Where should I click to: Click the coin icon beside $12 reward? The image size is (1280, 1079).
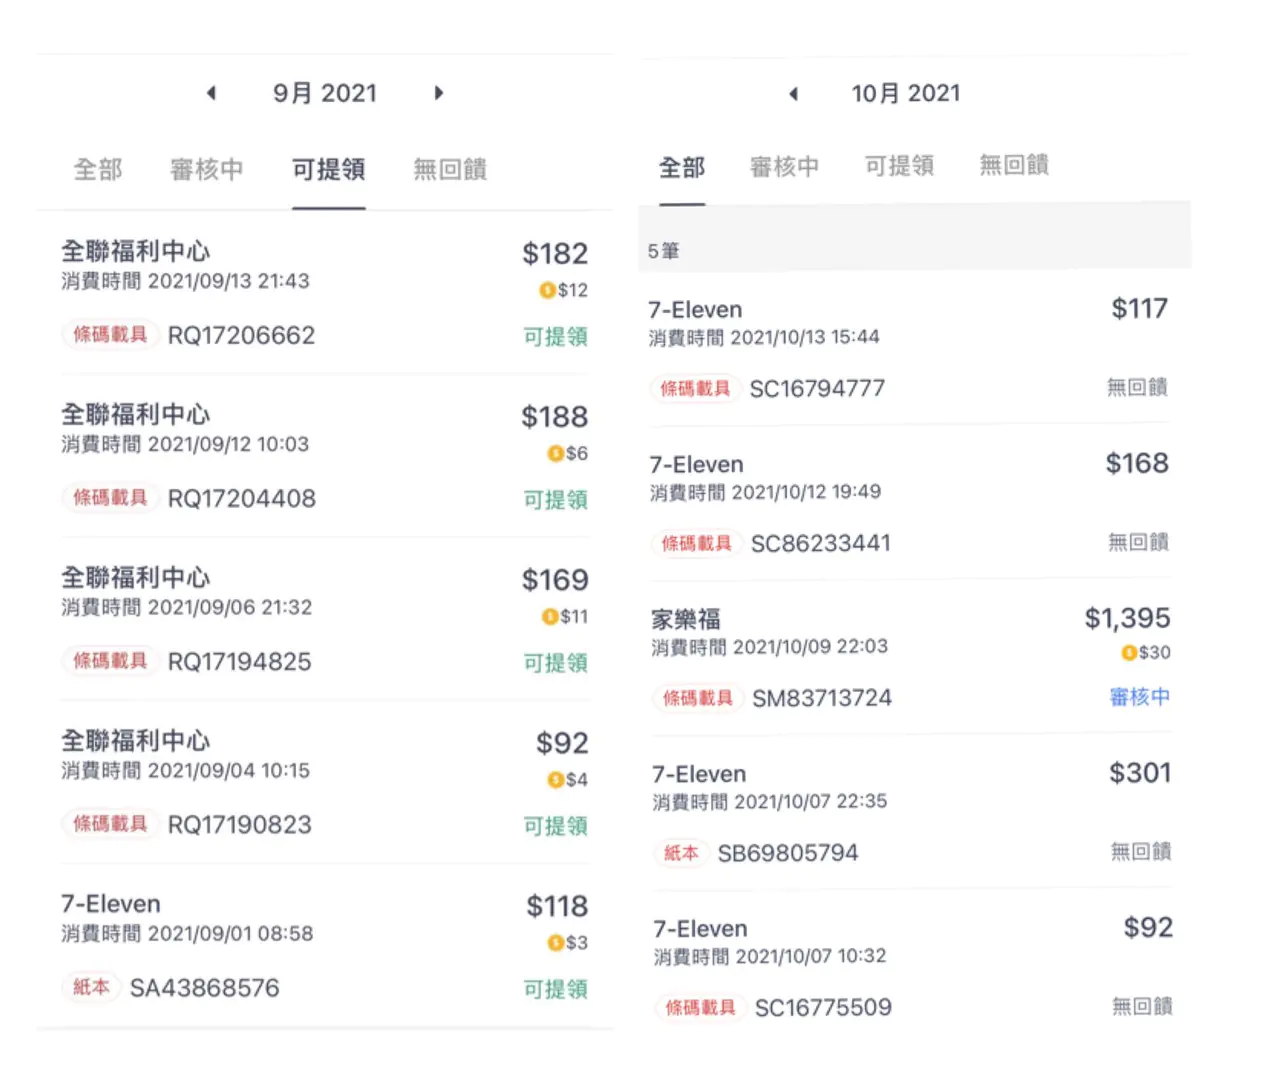pos(547,290)
